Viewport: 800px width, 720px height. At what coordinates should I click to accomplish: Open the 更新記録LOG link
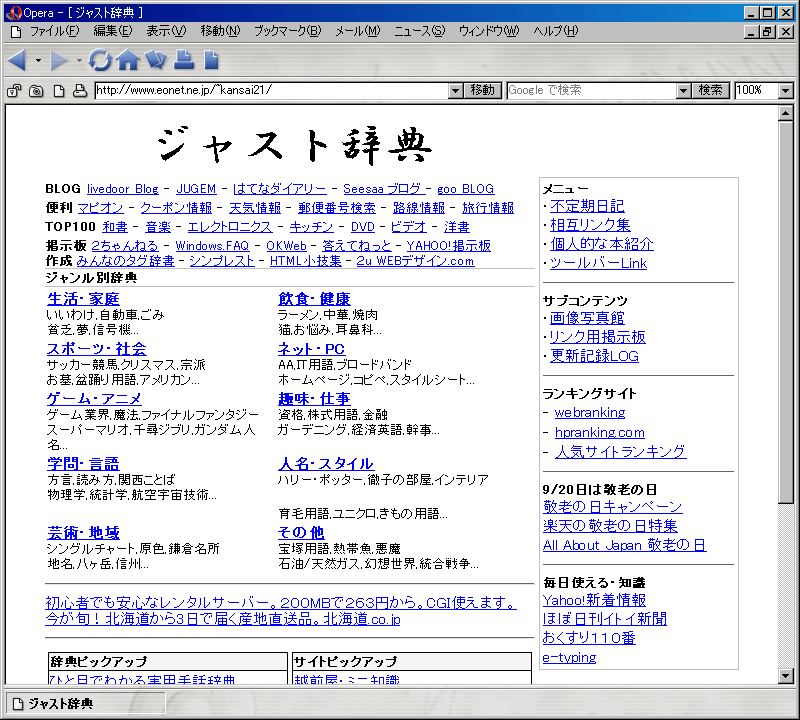coord(594,356)
